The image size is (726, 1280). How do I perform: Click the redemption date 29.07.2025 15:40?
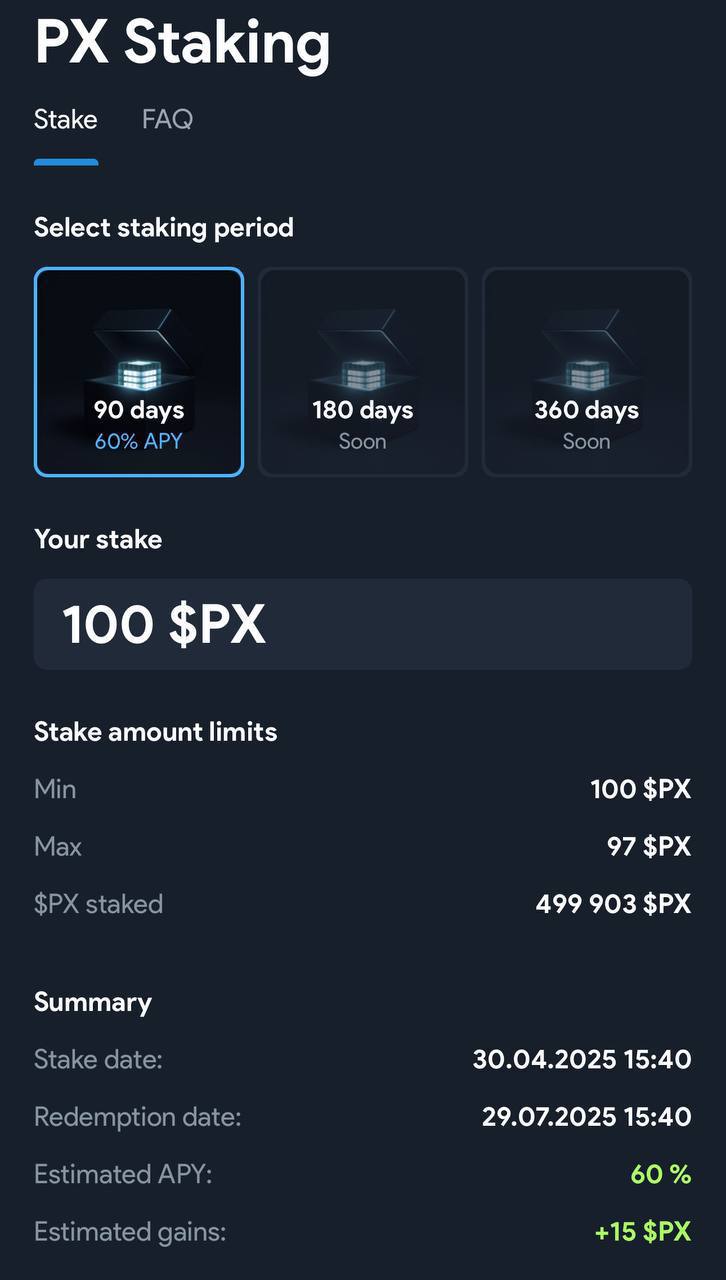(x=586, y=1117)
